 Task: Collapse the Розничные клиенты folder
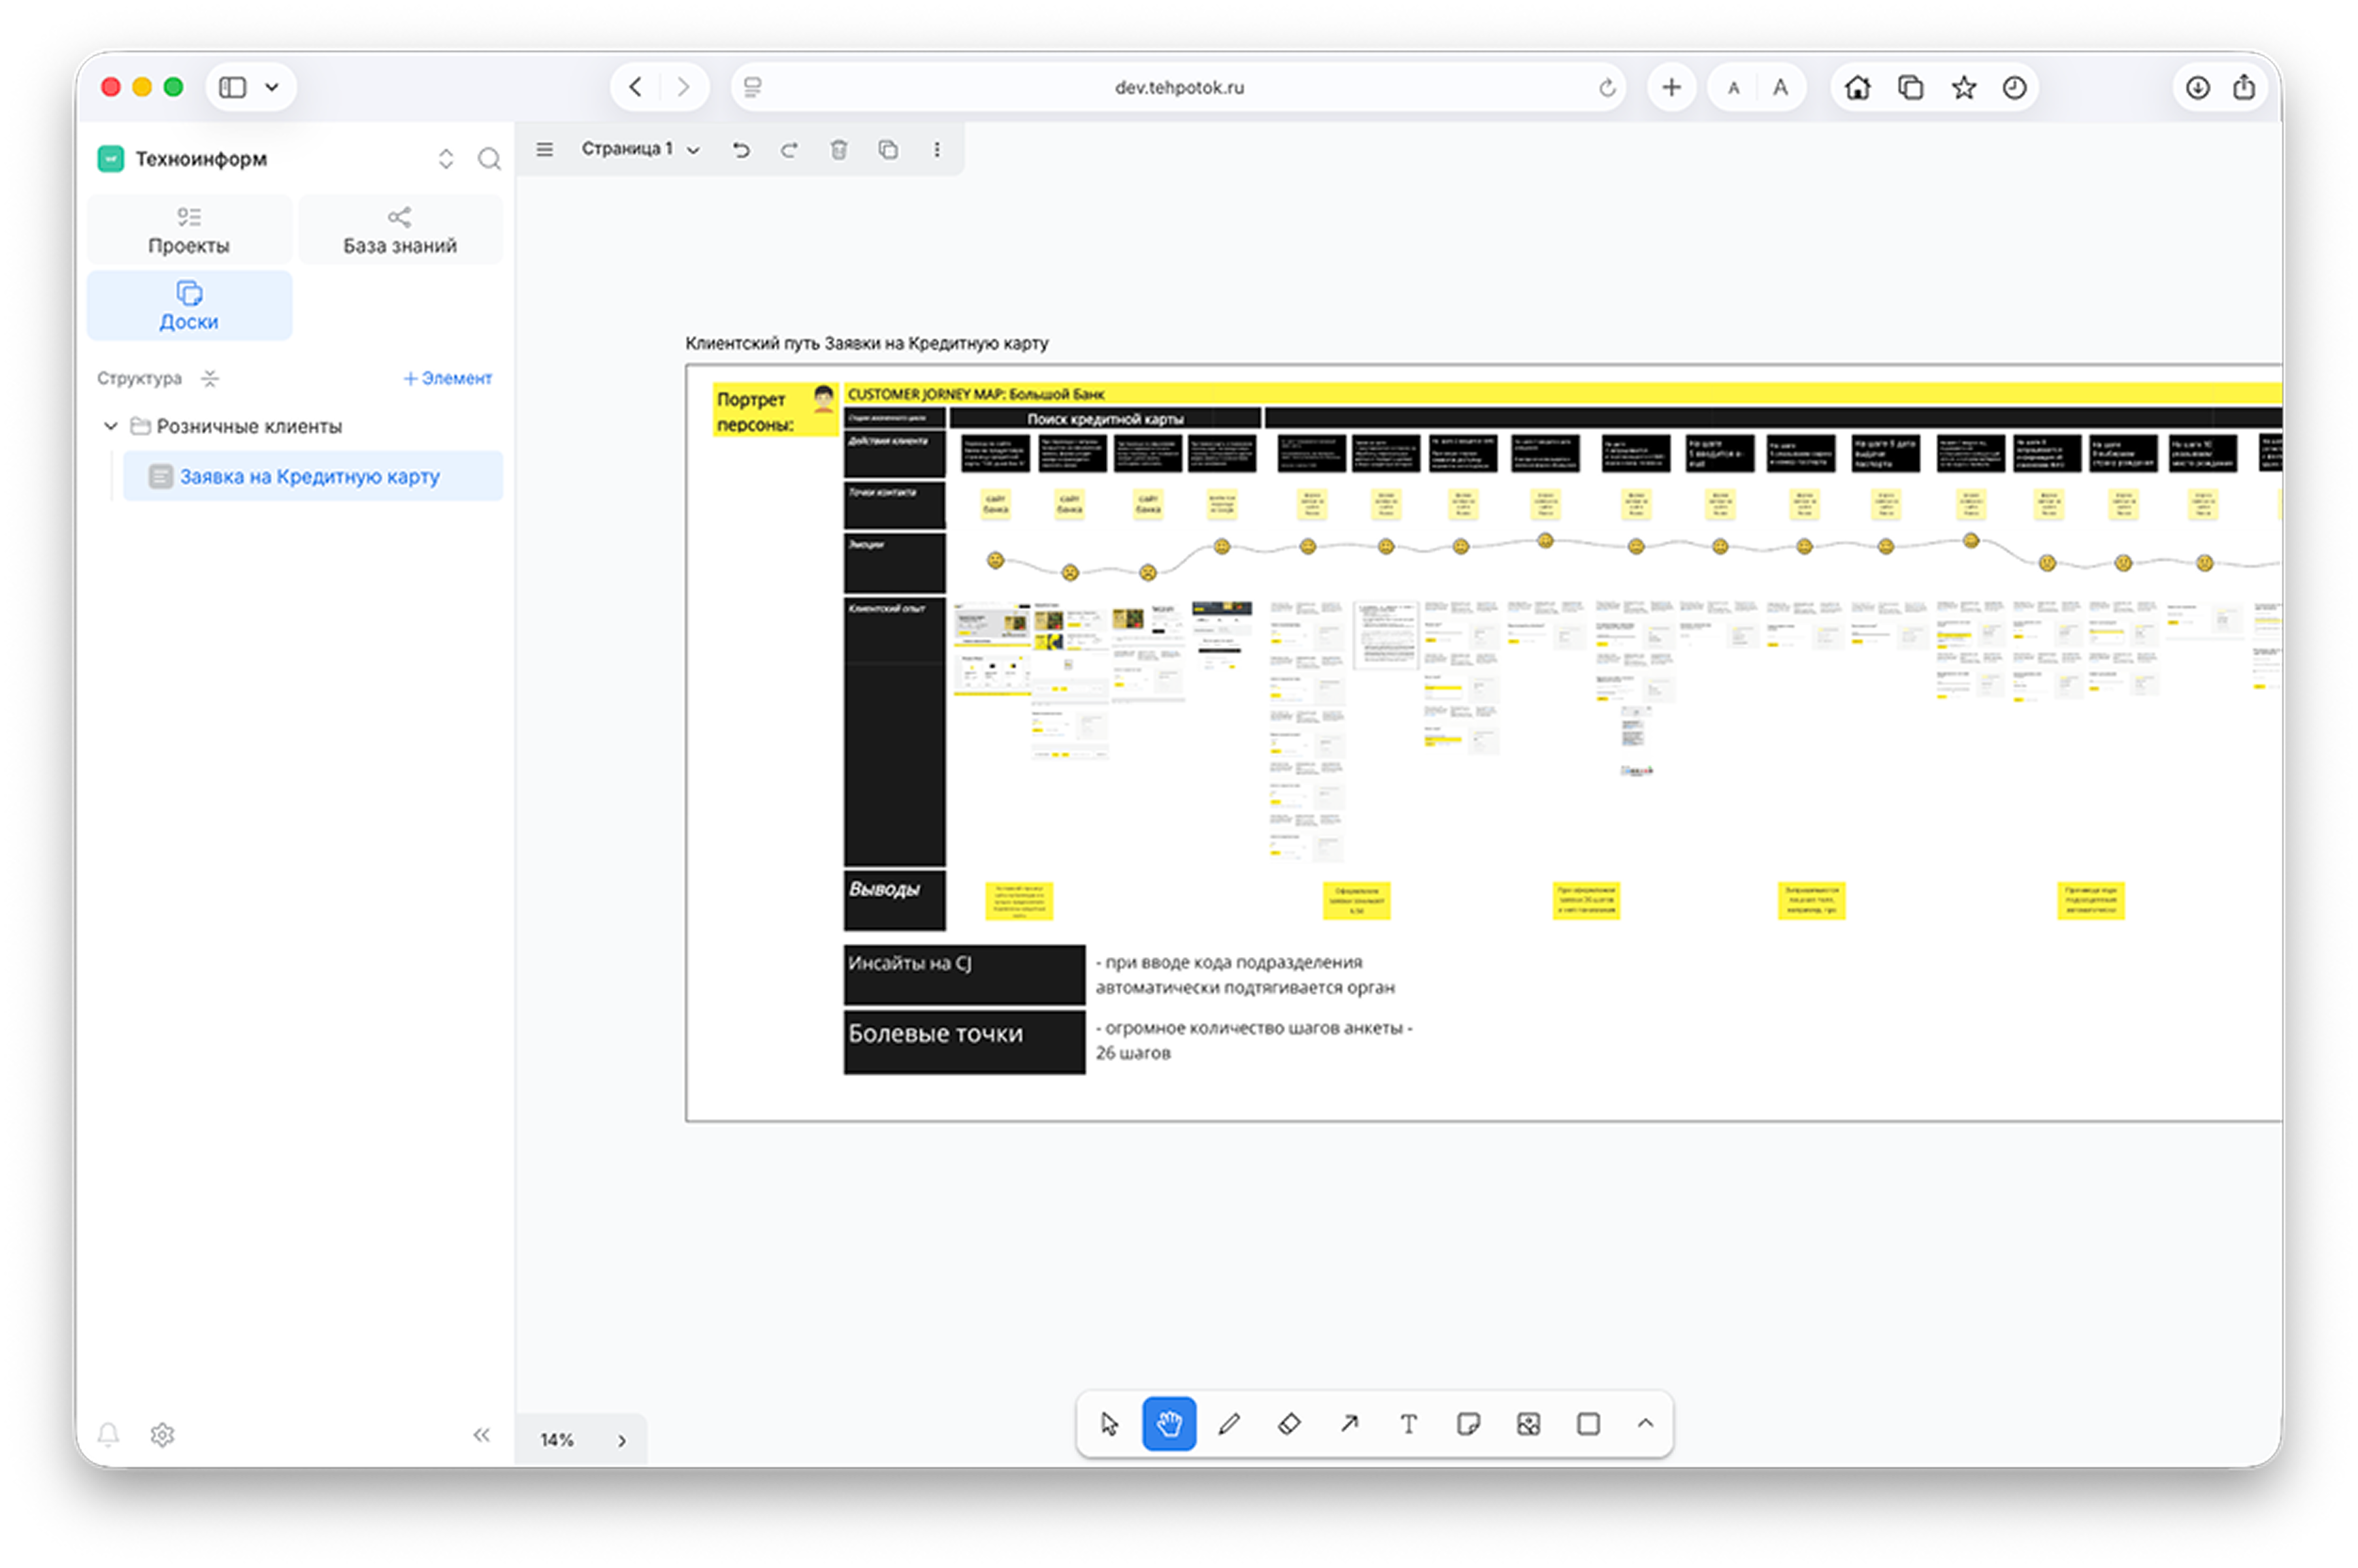111,426
